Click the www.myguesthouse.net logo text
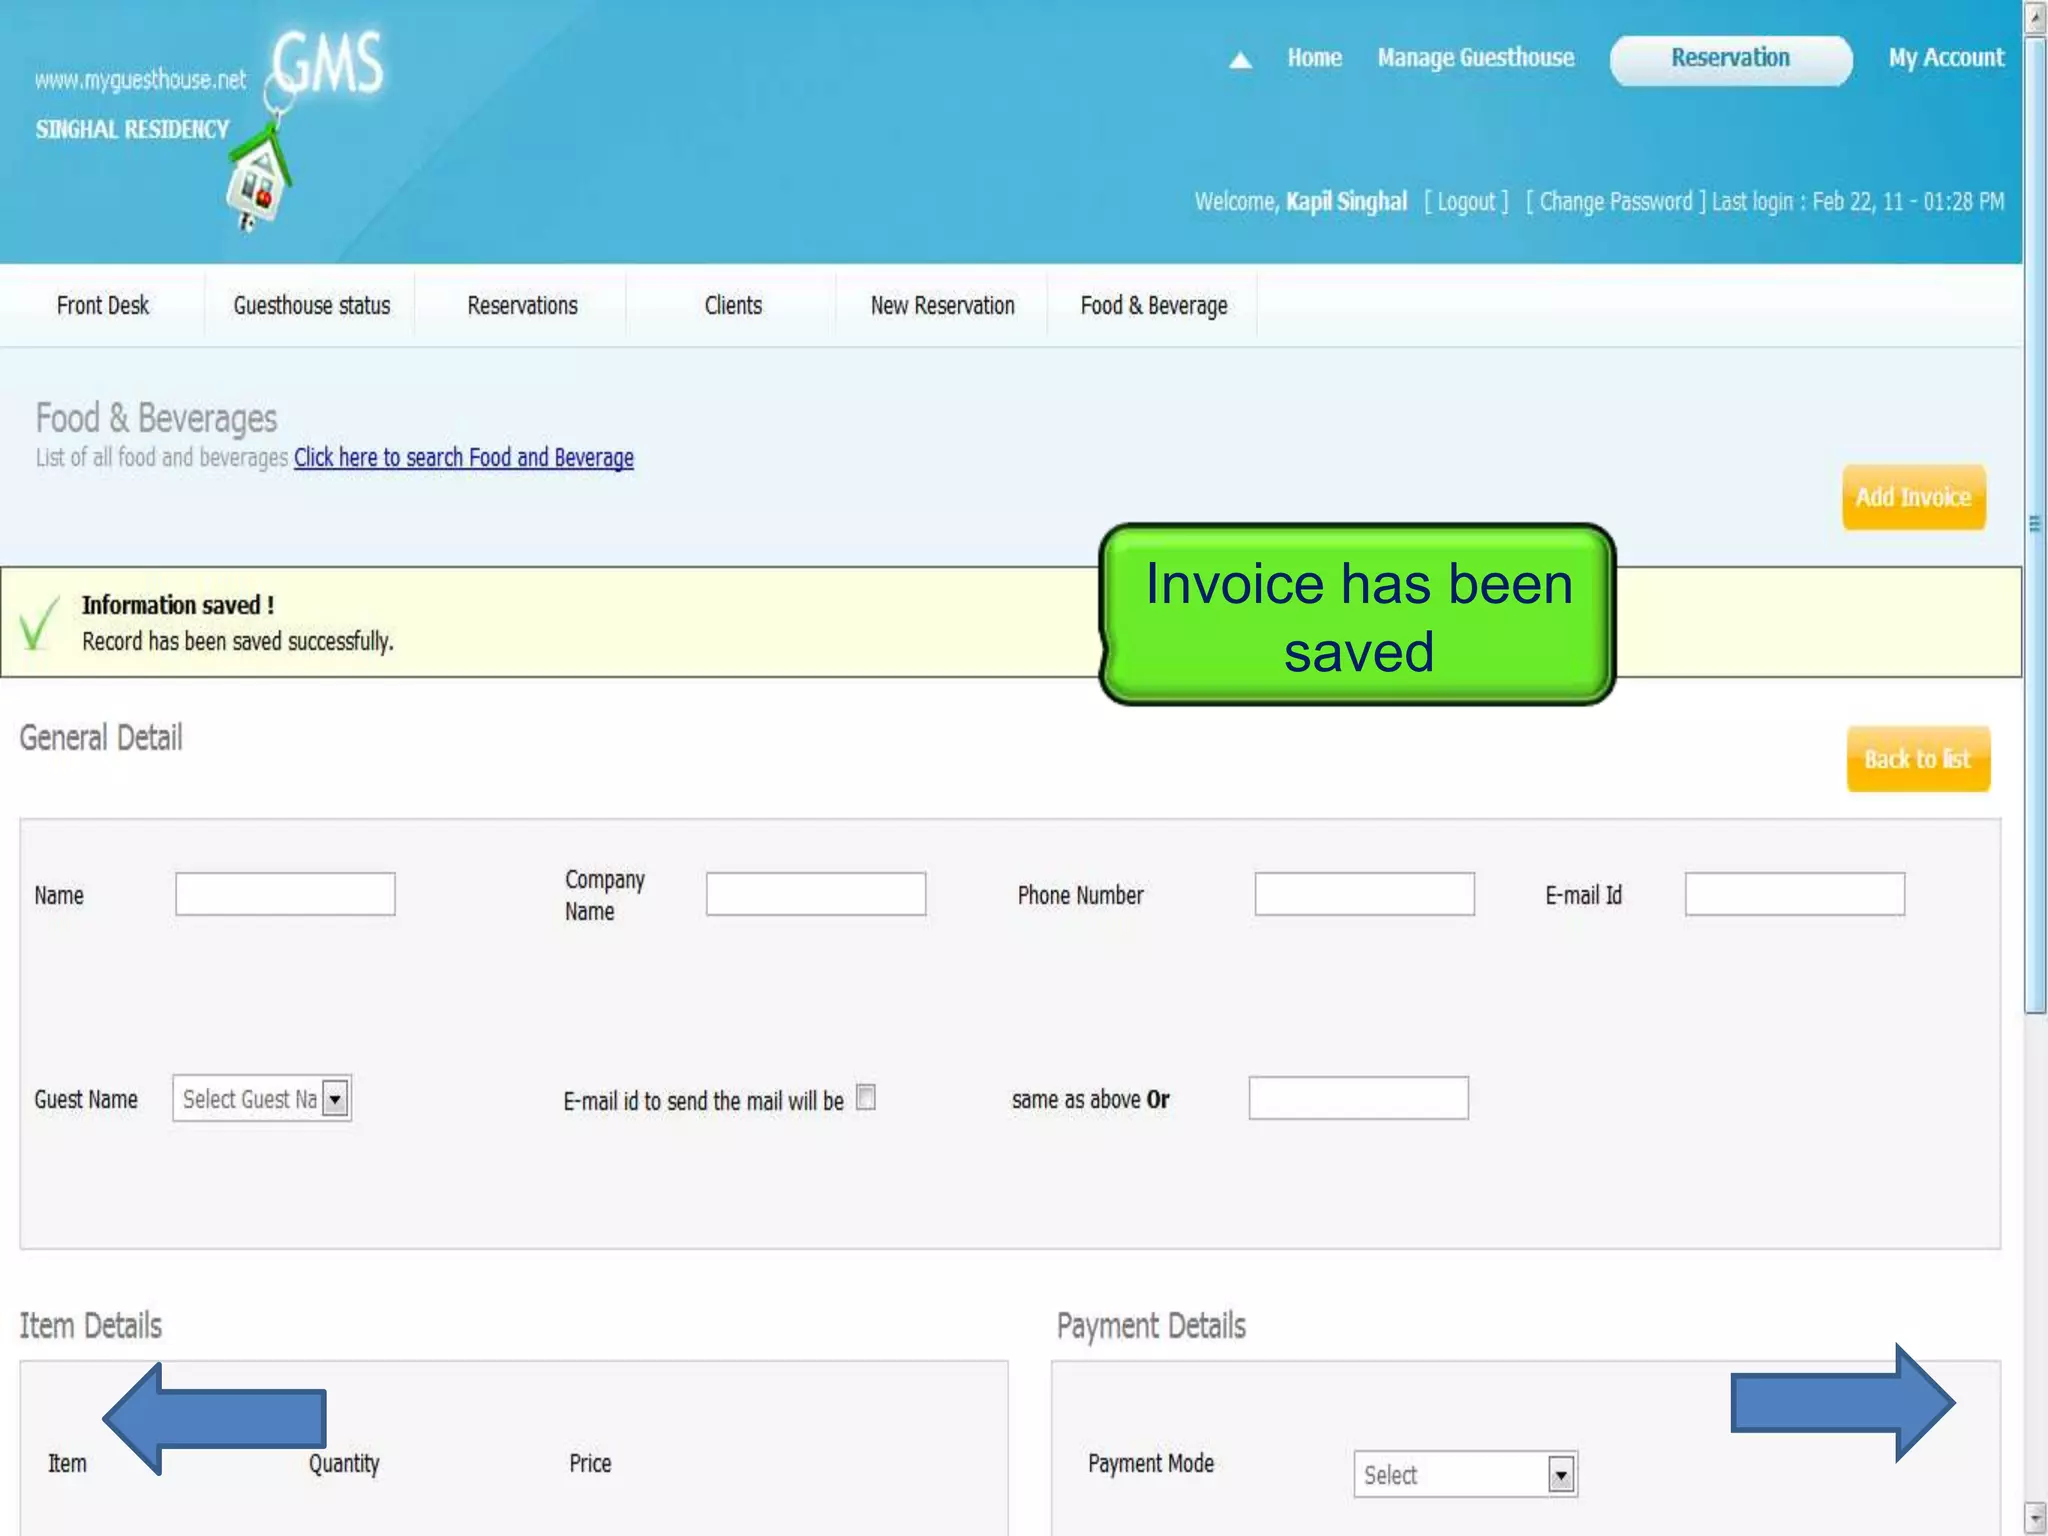 (140, 79)
